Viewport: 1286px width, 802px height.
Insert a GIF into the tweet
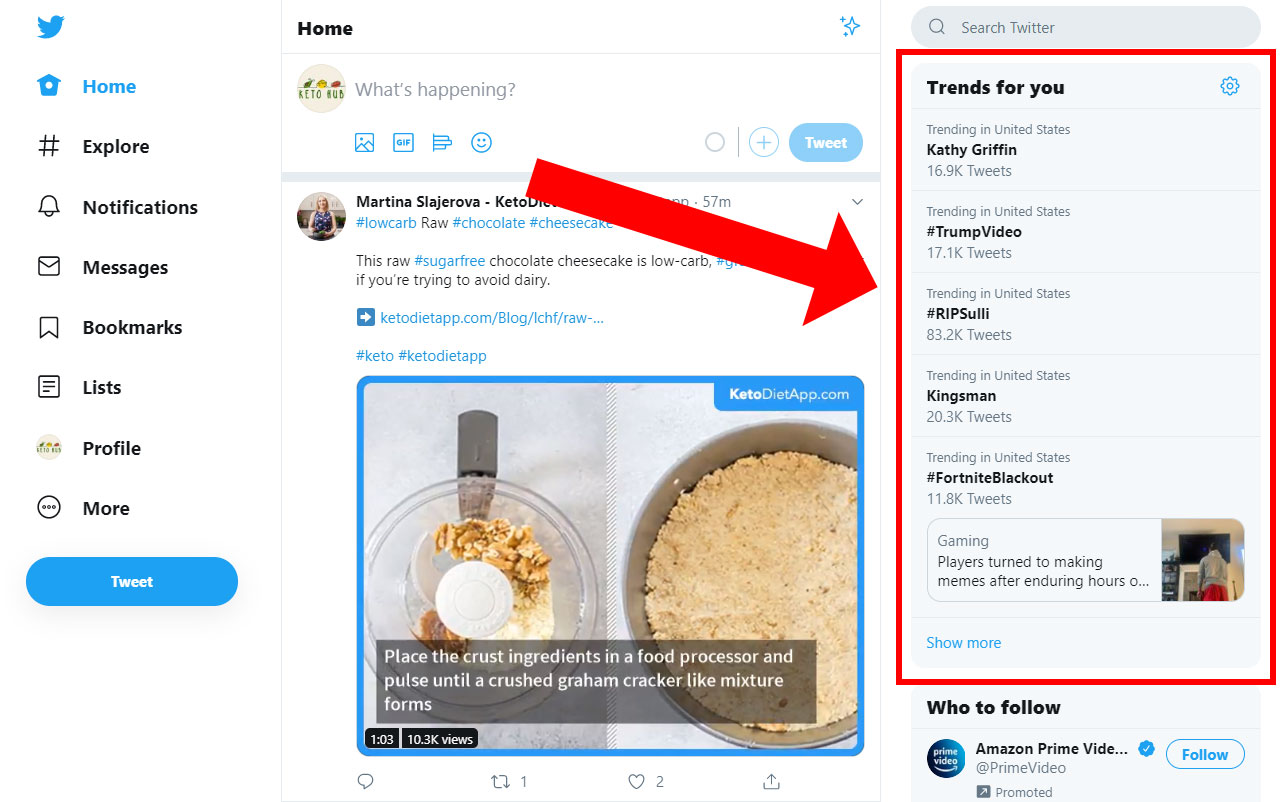click(403, 143)
